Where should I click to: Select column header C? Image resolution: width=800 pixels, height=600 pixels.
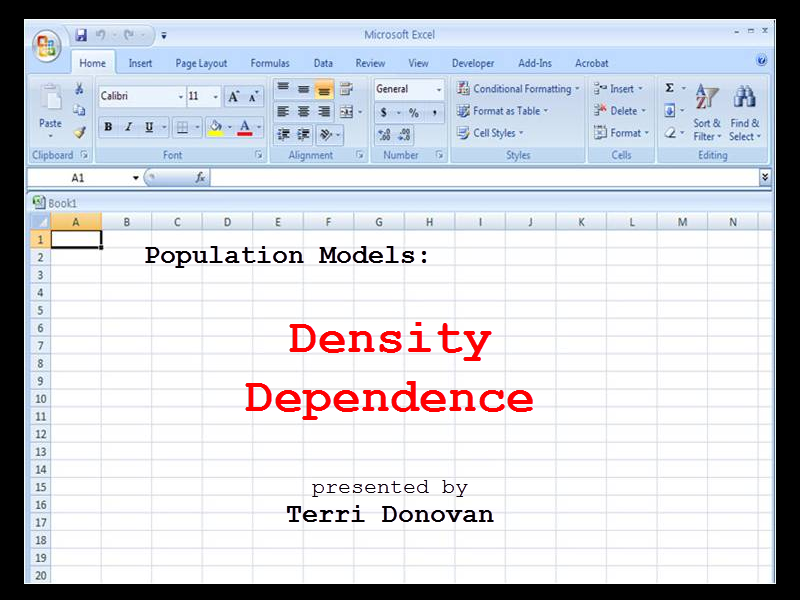coord(177,222)
